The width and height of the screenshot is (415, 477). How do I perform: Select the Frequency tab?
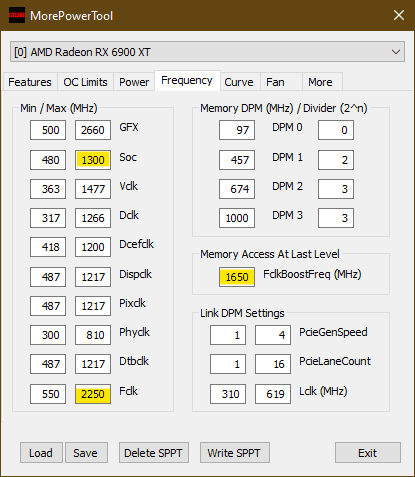coord(187,80)
